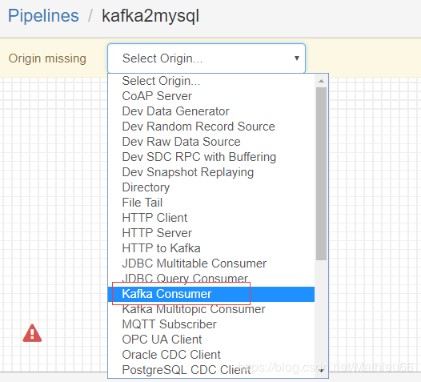Choose the Select Origin... placeholder option

[x=211, y=81]
